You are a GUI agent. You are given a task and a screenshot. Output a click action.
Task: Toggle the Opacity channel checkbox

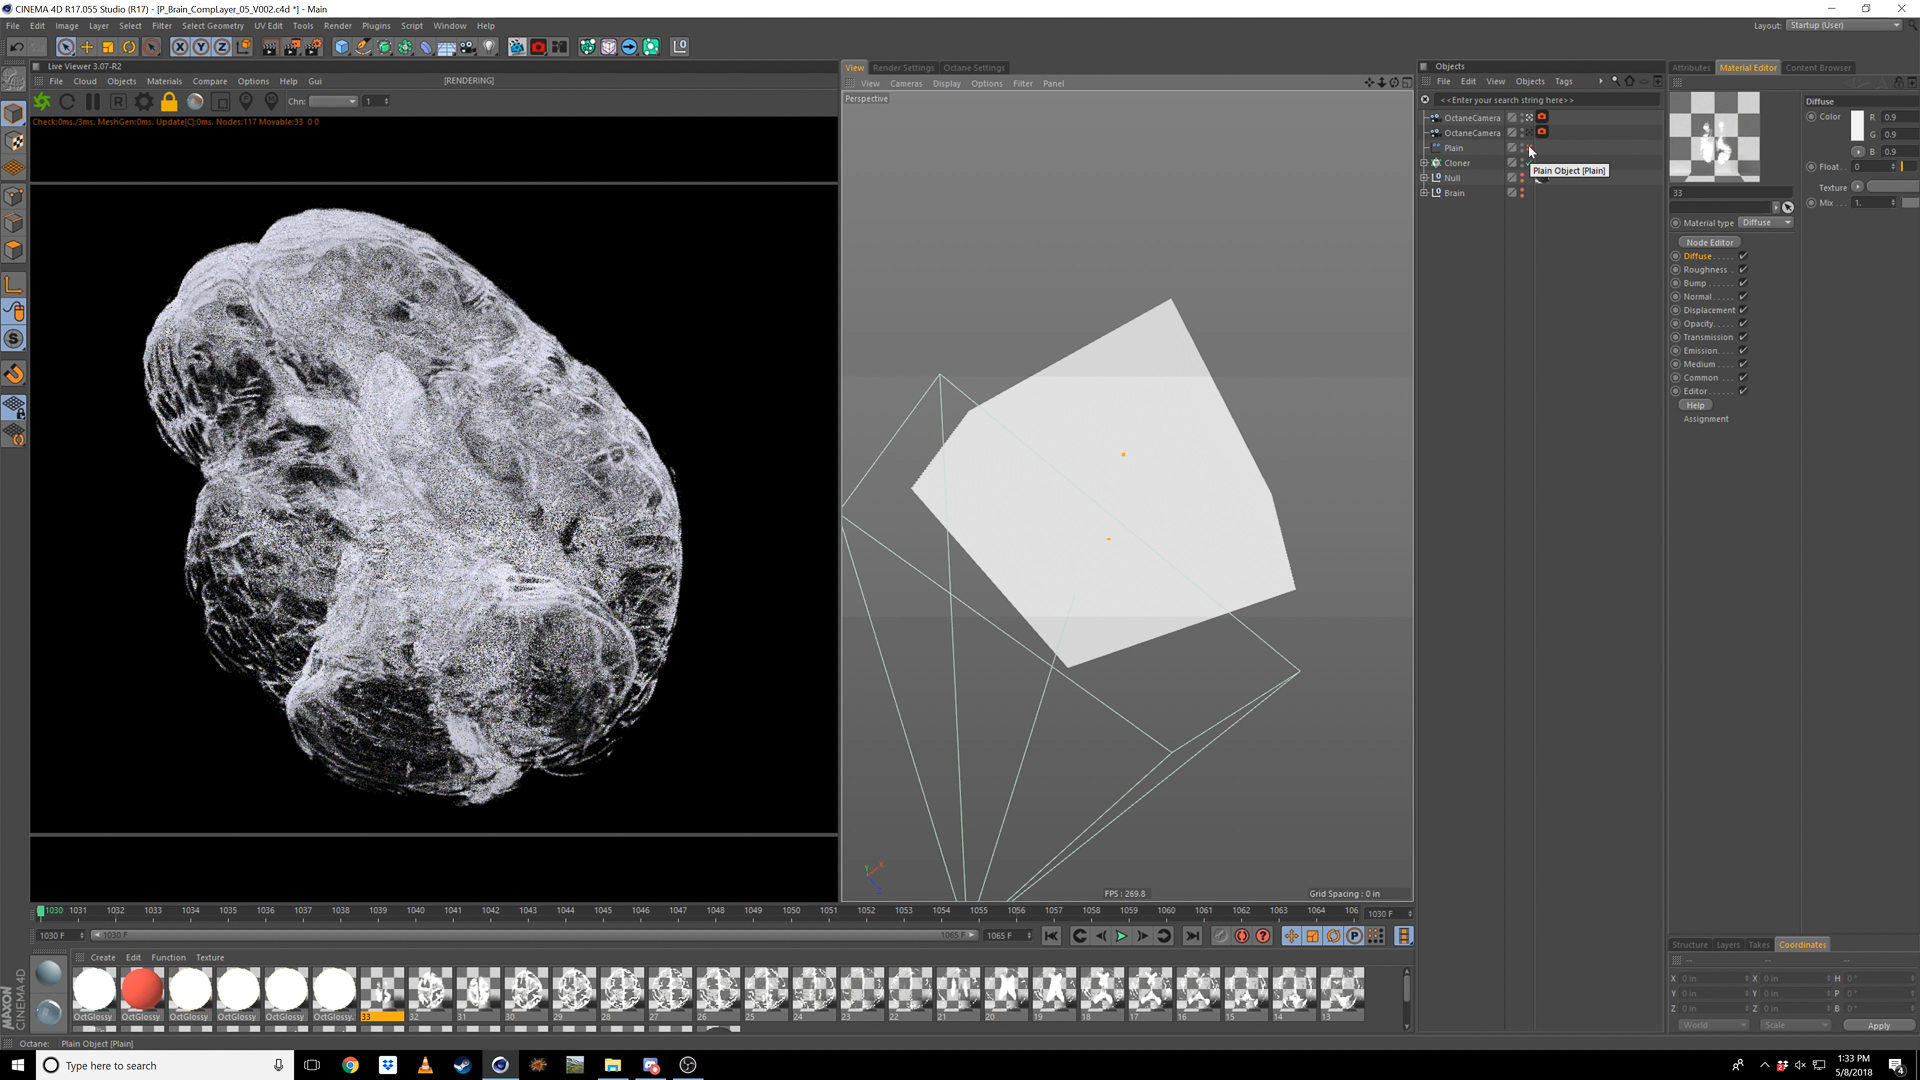click(x=1743, y=324)
